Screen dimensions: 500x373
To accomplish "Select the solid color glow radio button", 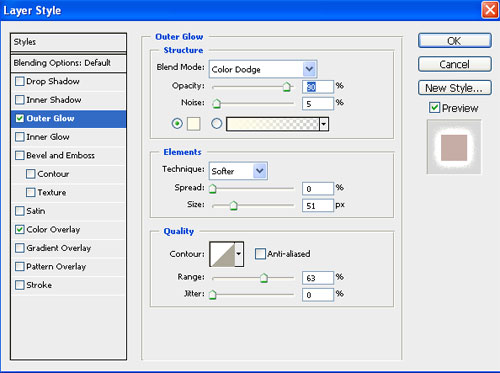I will pos(177,124).
